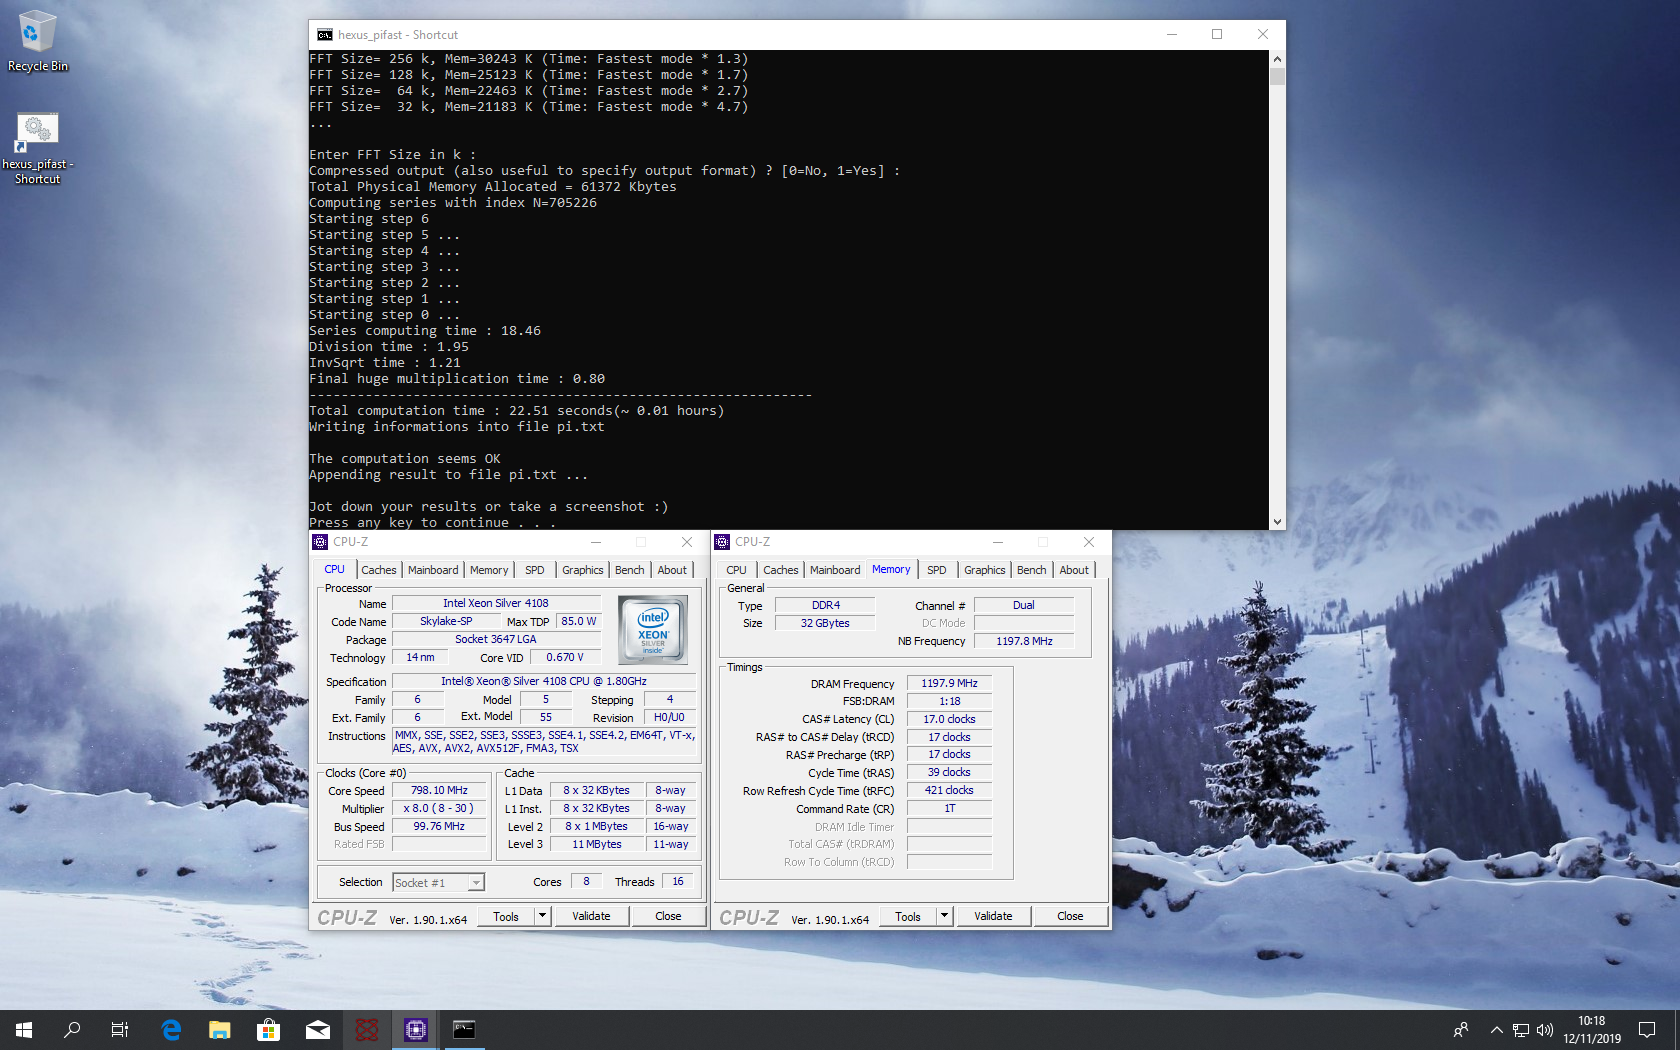Screen dimensions: 1680x1050
Task: Switch to SPD tab in left CPU-Z
Action: 535,570
